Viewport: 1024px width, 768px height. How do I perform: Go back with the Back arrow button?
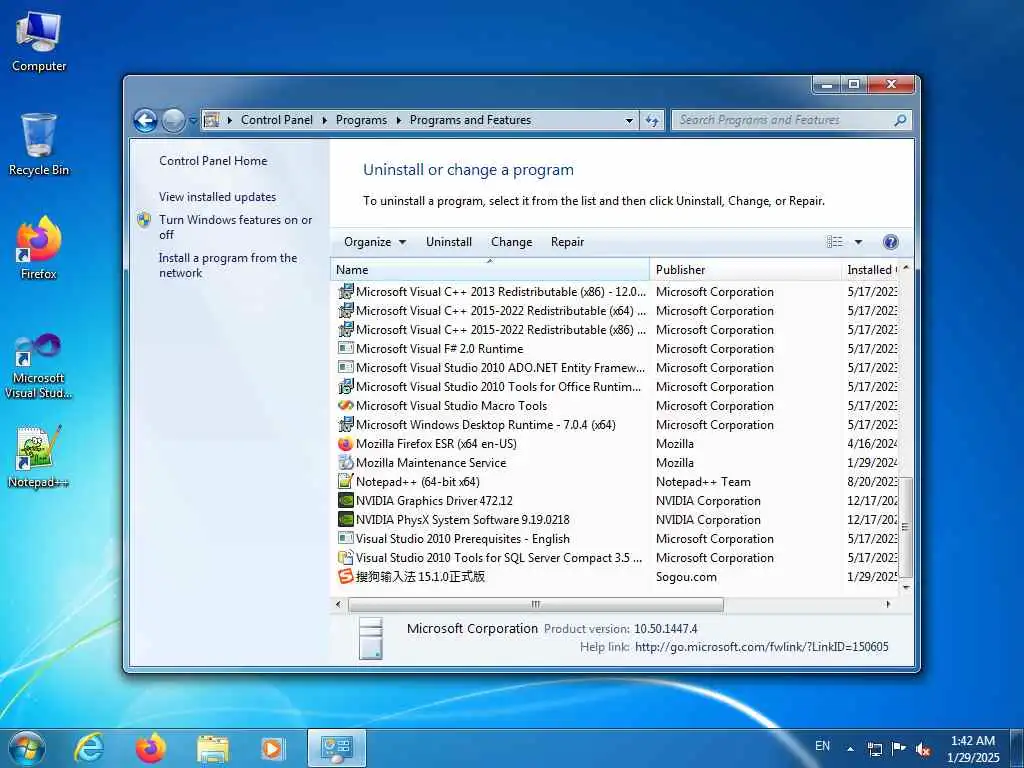[x=146, y=120]
